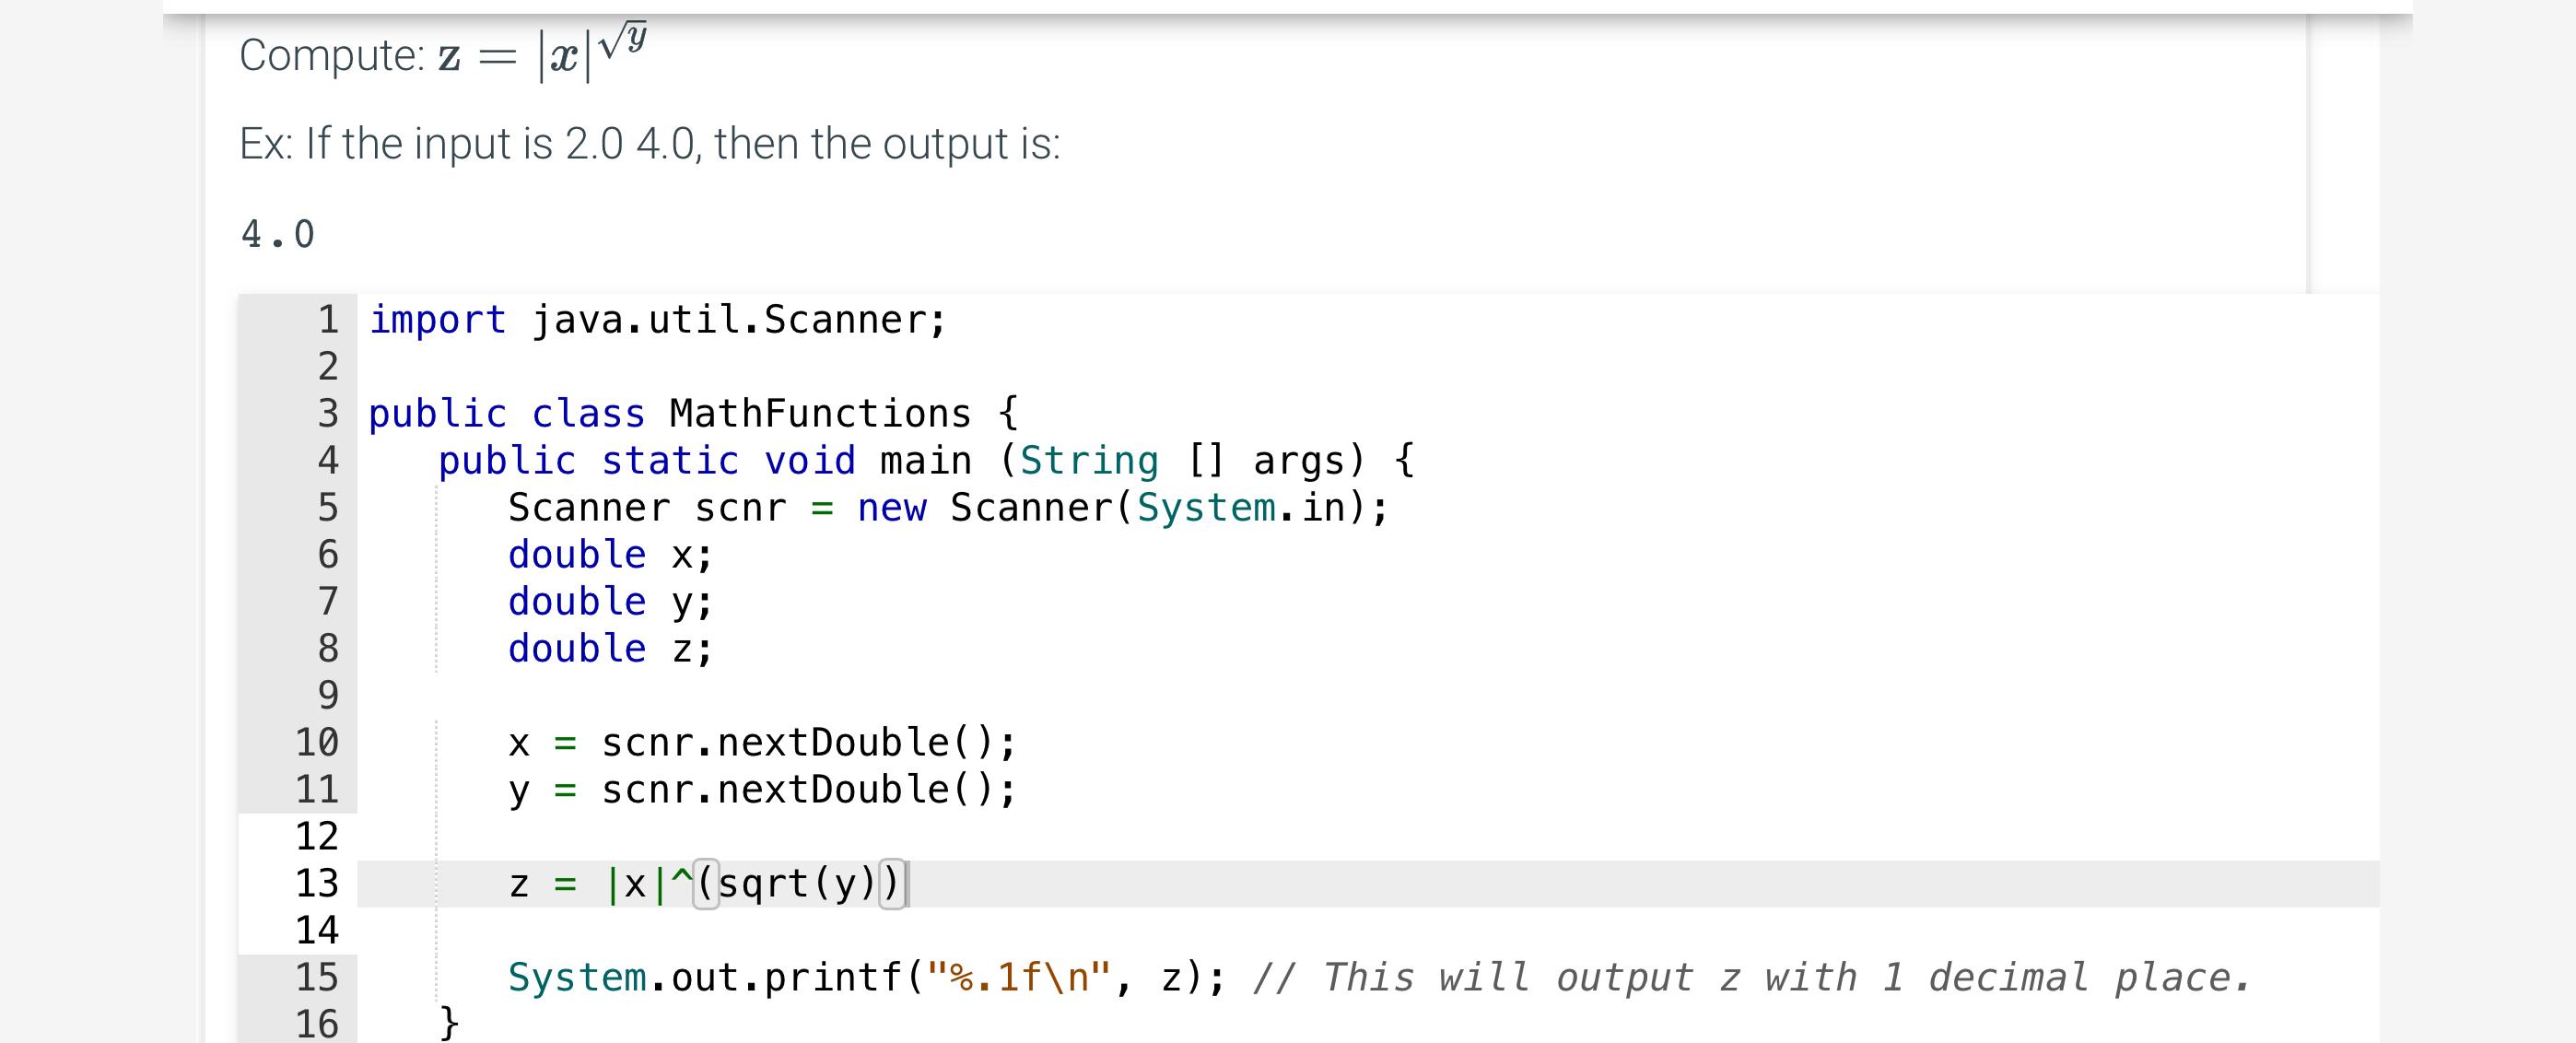Click the gutter beside line 15
The image size is (2576, 1043).
pos(320,976)
